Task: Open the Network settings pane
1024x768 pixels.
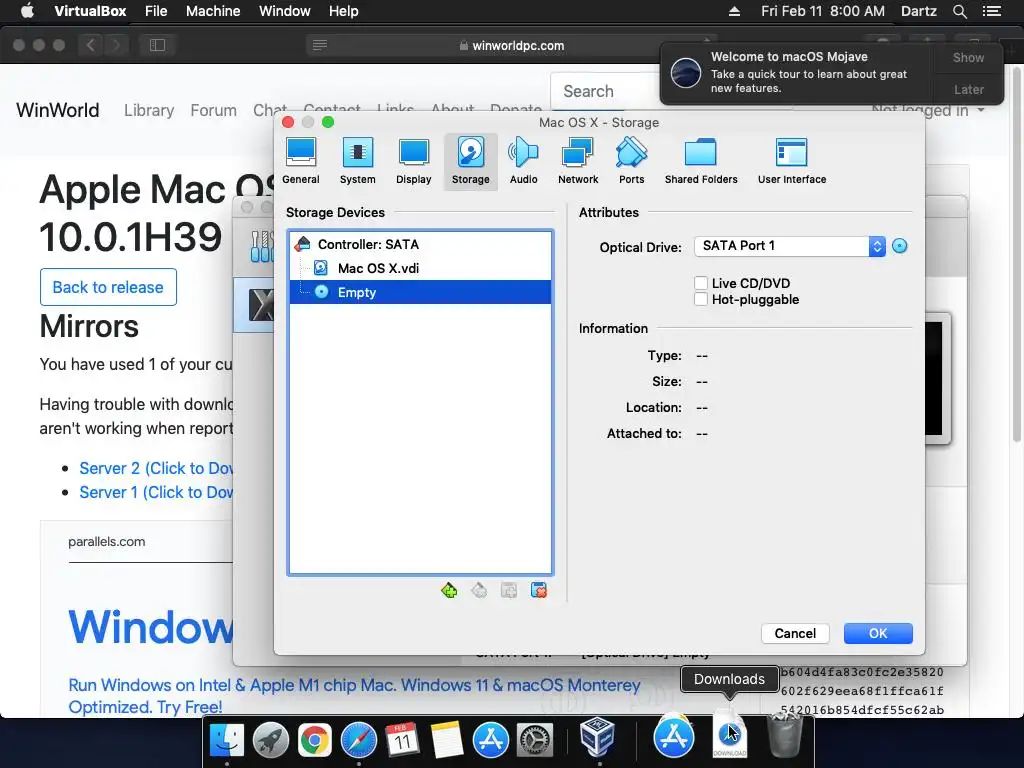Action: click(577, 161)
